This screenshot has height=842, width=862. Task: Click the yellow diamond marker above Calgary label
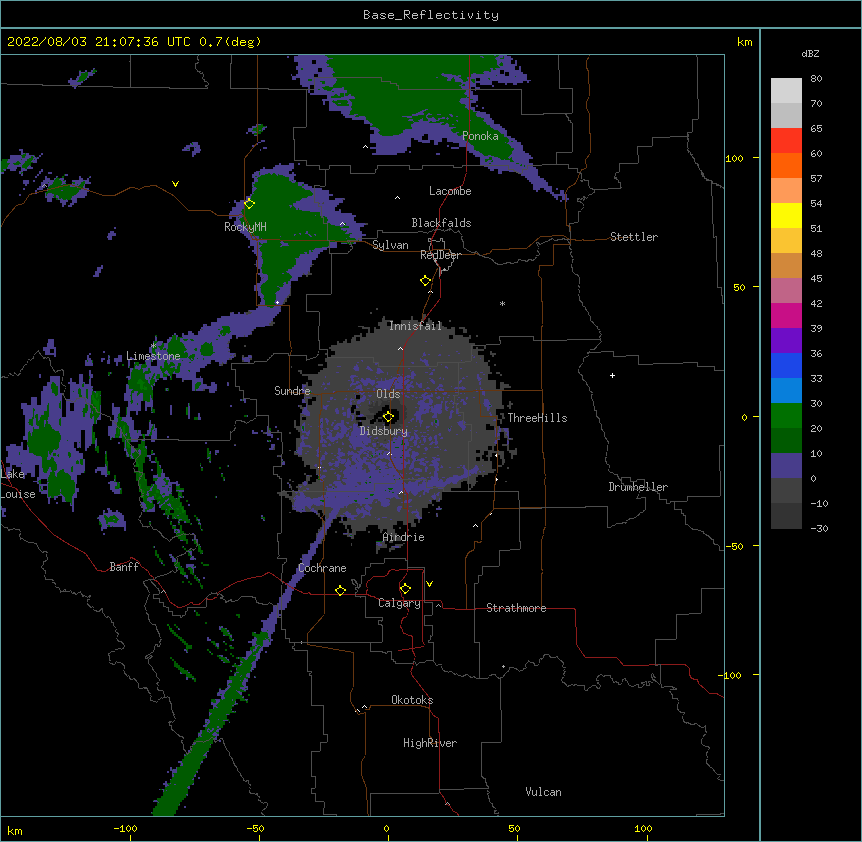(405, 589)
